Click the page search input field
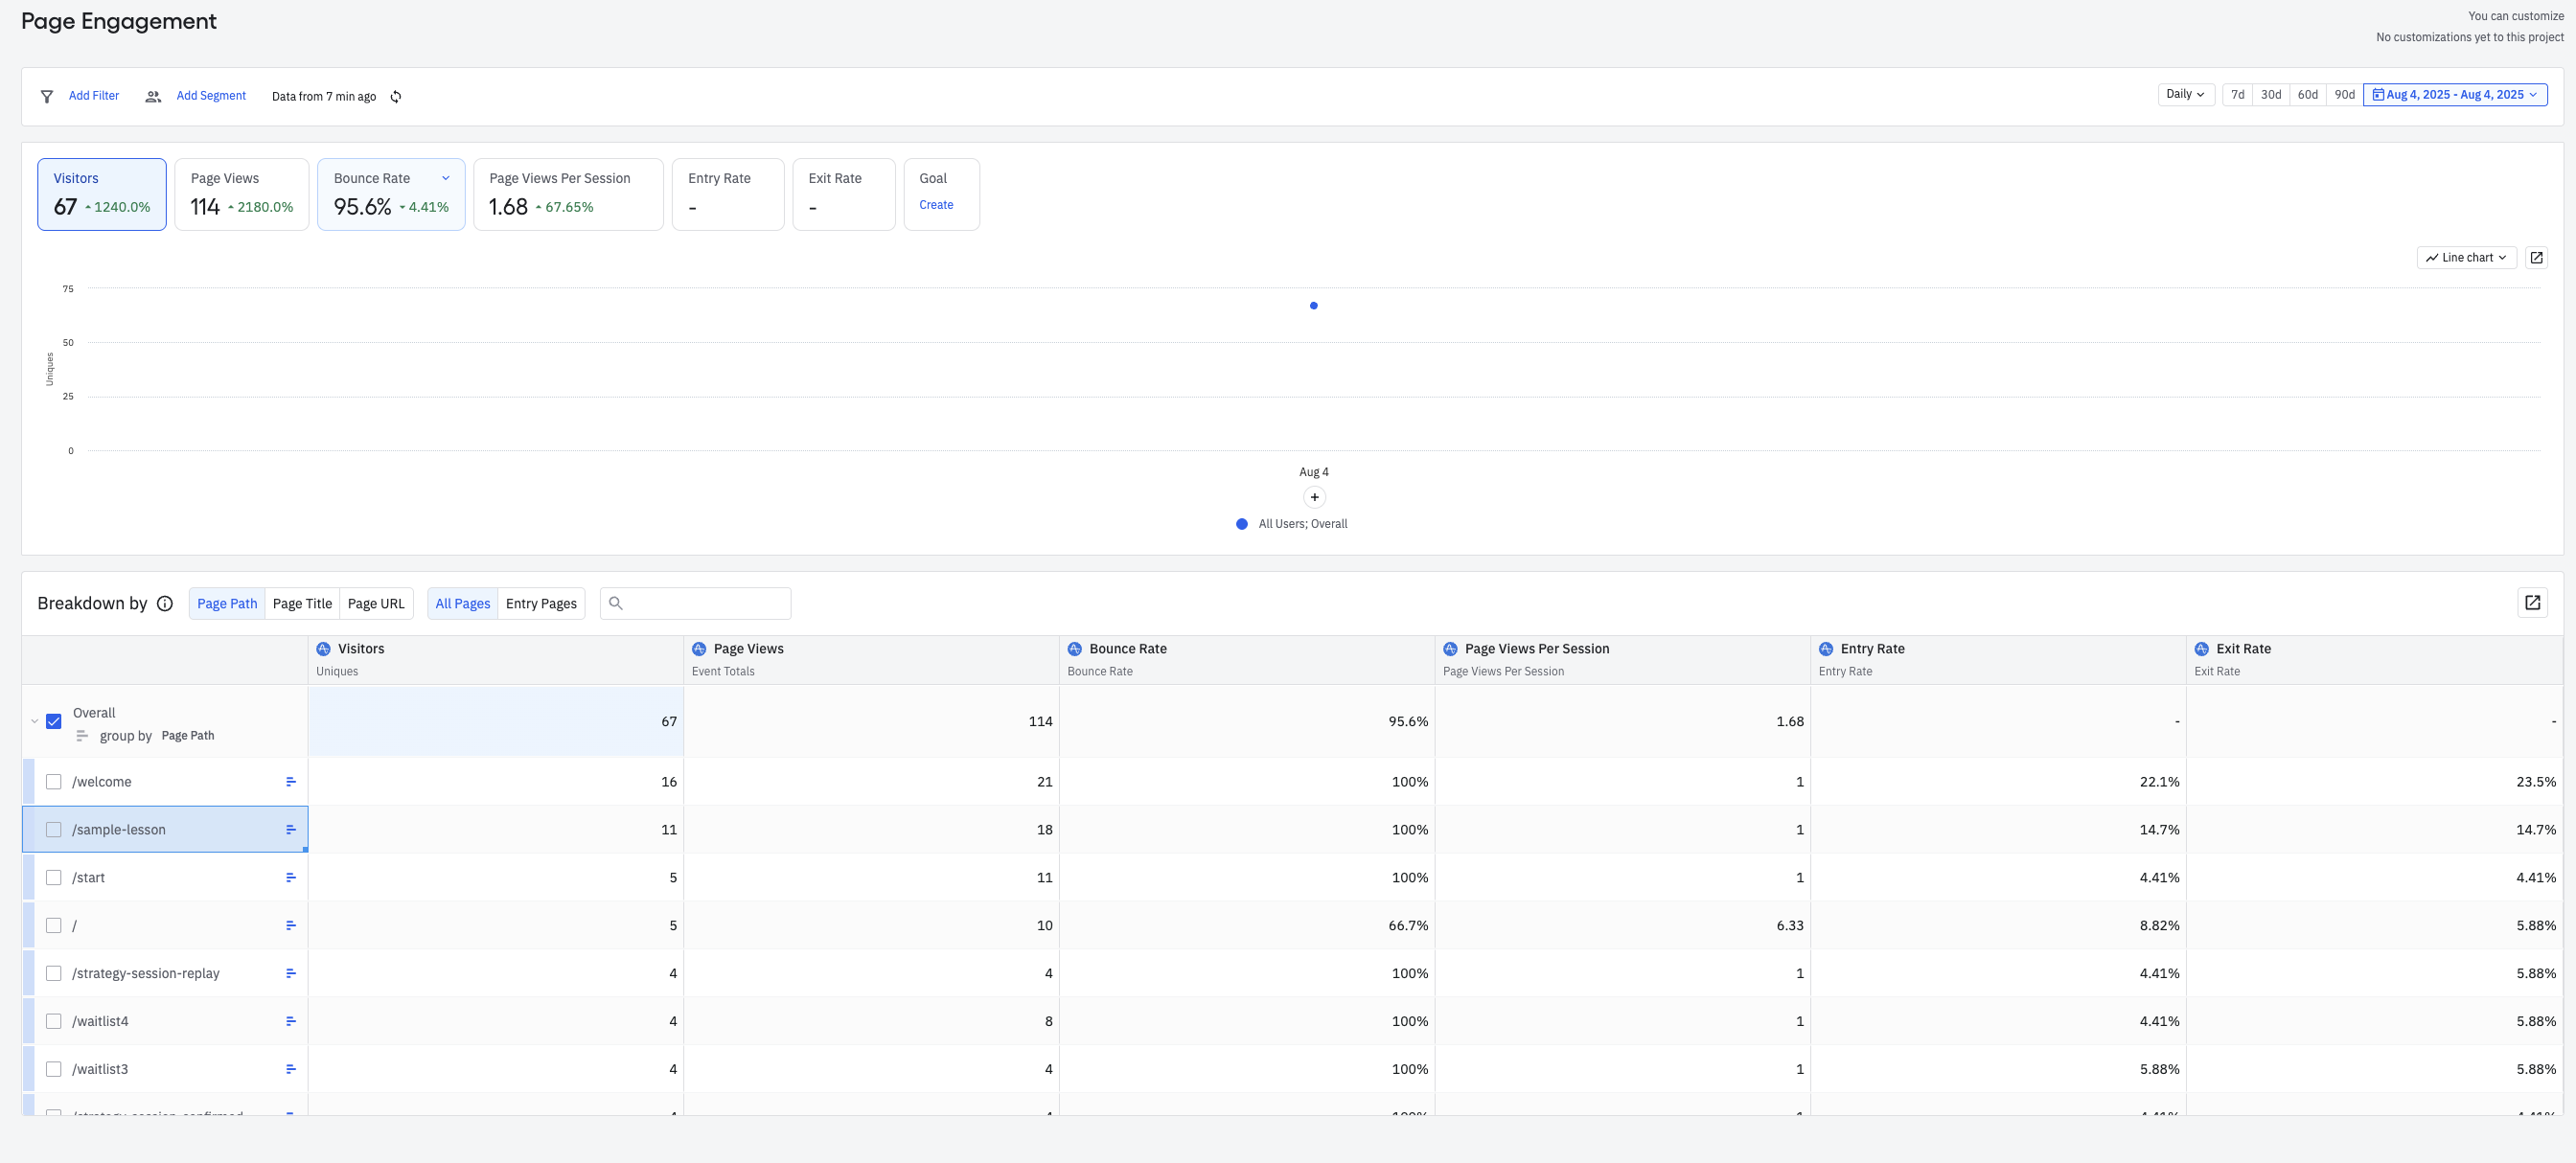Screen dimensions: 2576x1163 705,604
